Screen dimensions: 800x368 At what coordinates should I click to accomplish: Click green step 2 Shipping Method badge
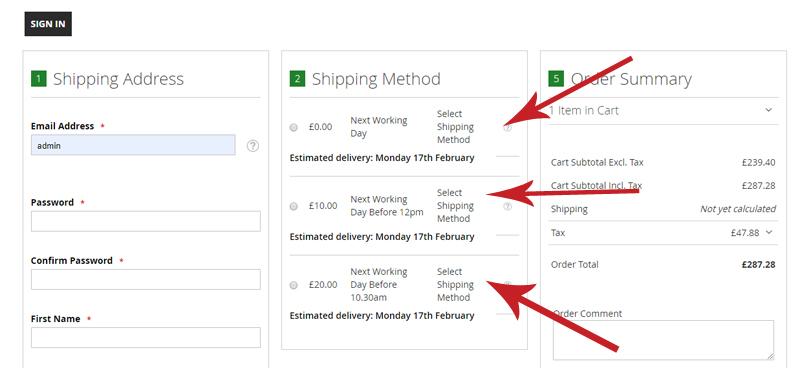(297, 79)
